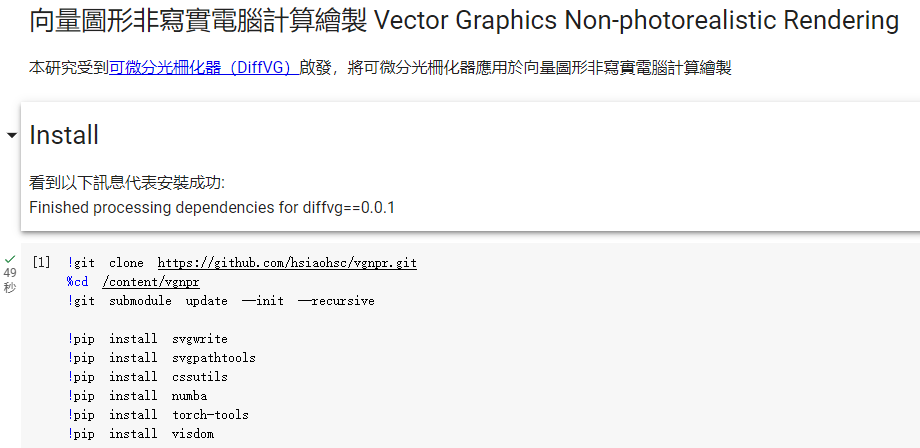
Task: Open the 可微分光柵化器 (DiffVG) link
Action: (x=204, y=68)
